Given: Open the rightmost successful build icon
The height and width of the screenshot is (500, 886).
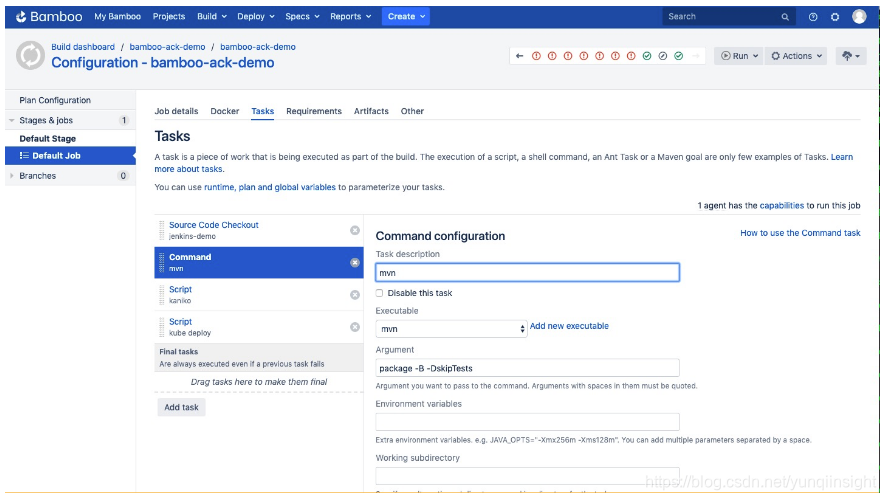Looking at the screenshot, I should [x=679, y=56].
